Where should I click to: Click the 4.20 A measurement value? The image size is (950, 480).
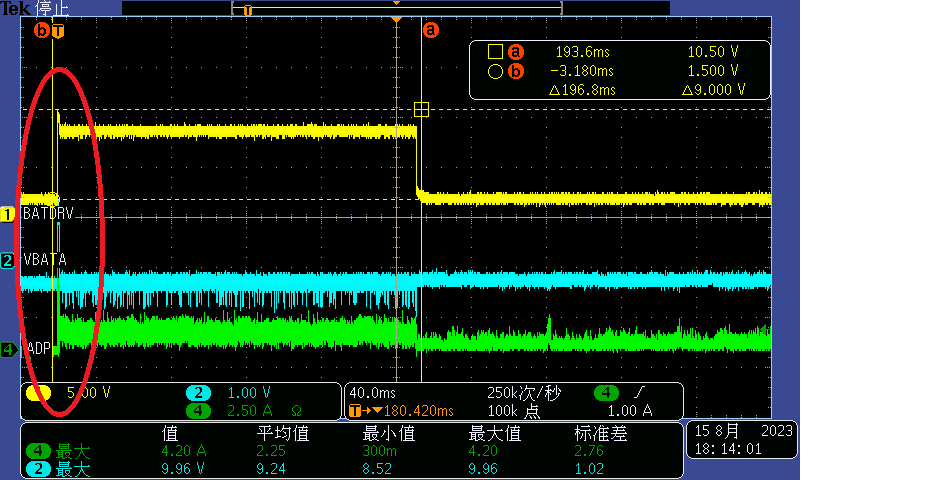point(184,451)
